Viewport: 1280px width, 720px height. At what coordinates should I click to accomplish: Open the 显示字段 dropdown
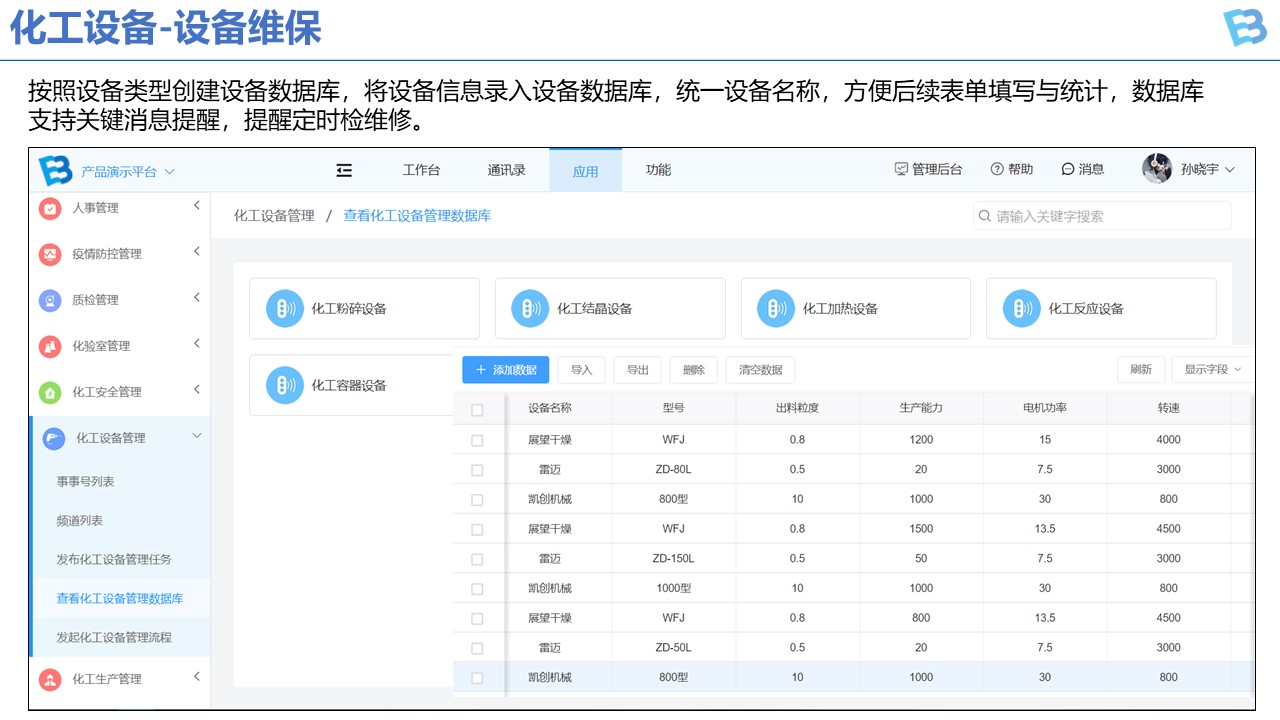(x=1212, y=370)
